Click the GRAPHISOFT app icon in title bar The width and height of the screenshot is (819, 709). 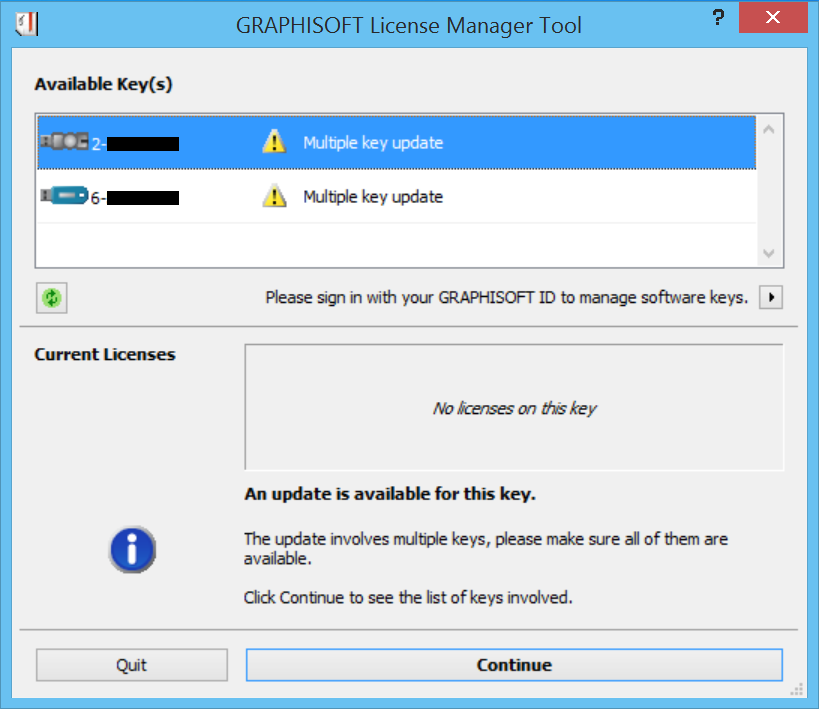coord(27,23)
